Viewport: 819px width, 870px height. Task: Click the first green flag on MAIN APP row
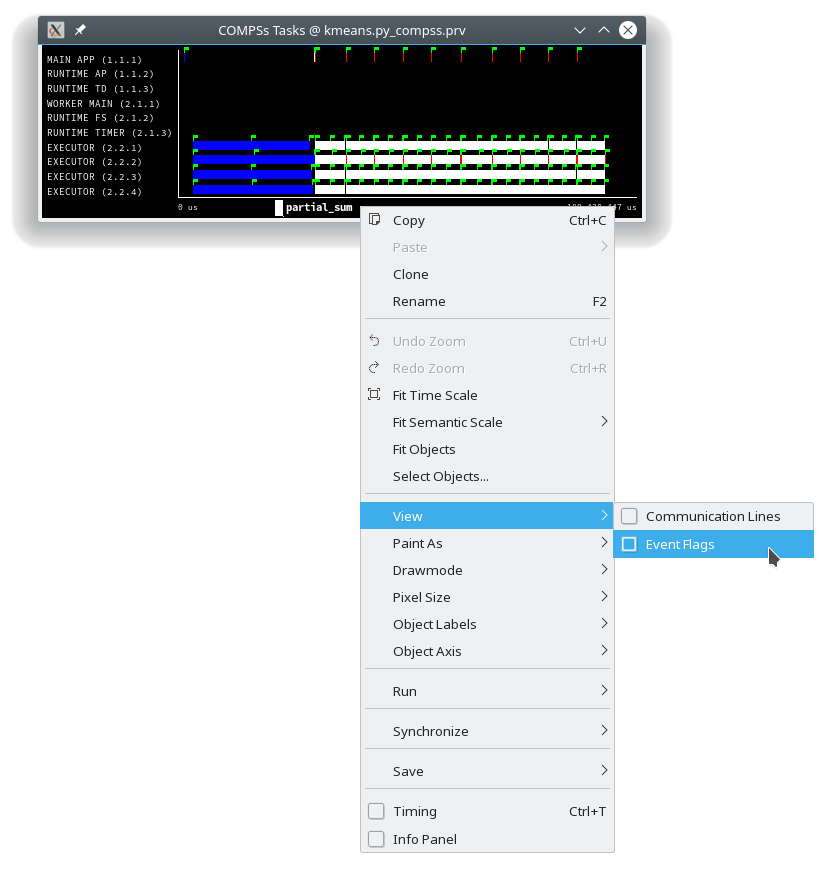click(x=186, y=51)
